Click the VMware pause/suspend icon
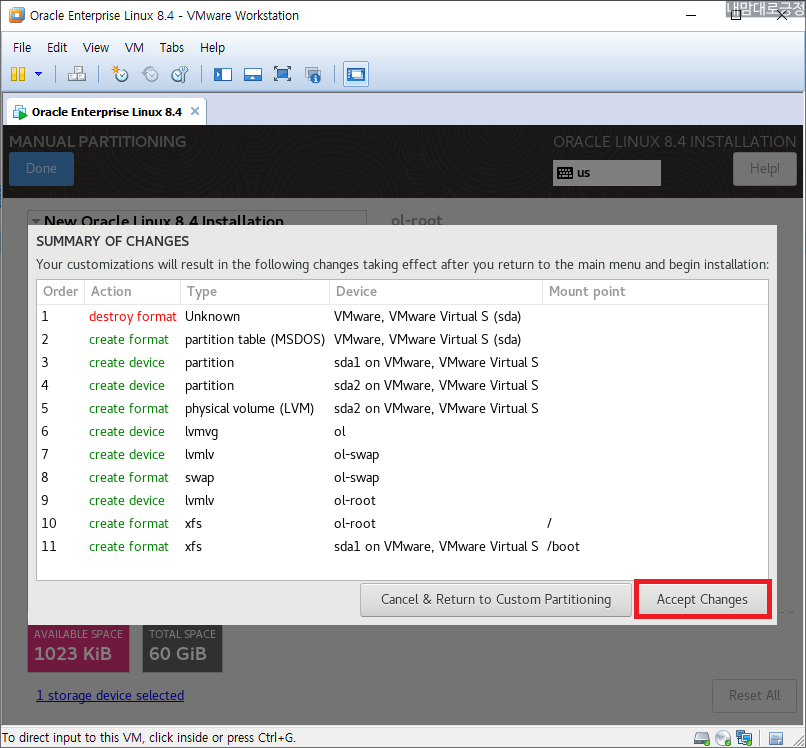This screenshot has width=806, height=748. coord(18,74)
